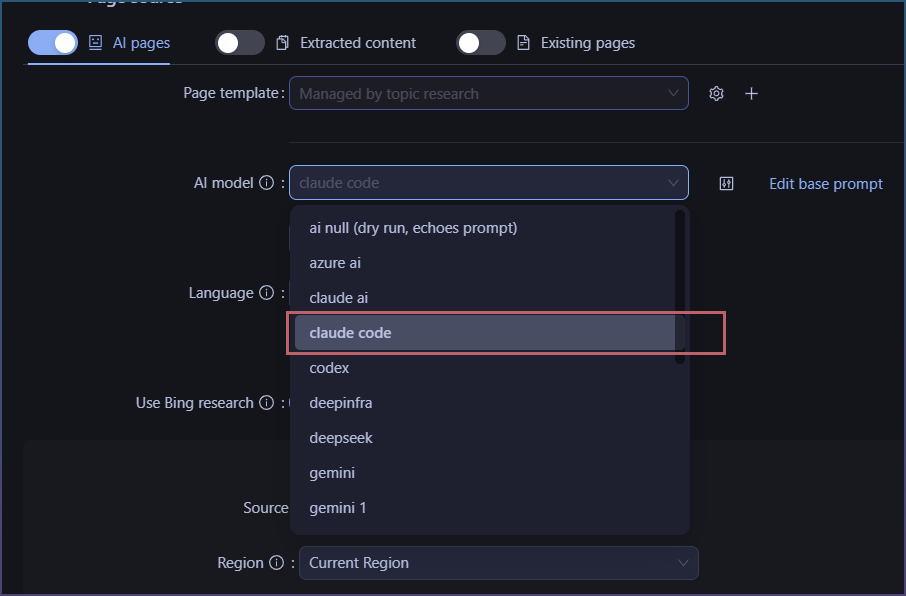Choose deepseek in the model list
The image size is (906, 596).
pyautogui.click(x=482, y=438)
